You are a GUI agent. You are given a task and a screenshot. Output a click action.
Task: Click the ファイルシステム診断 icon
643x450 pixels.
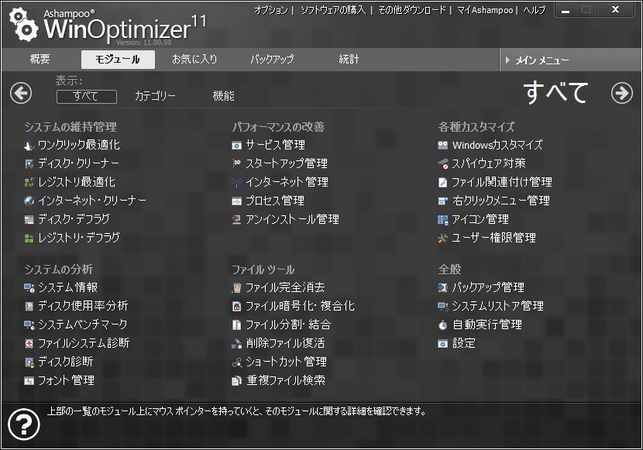(29, 343)
